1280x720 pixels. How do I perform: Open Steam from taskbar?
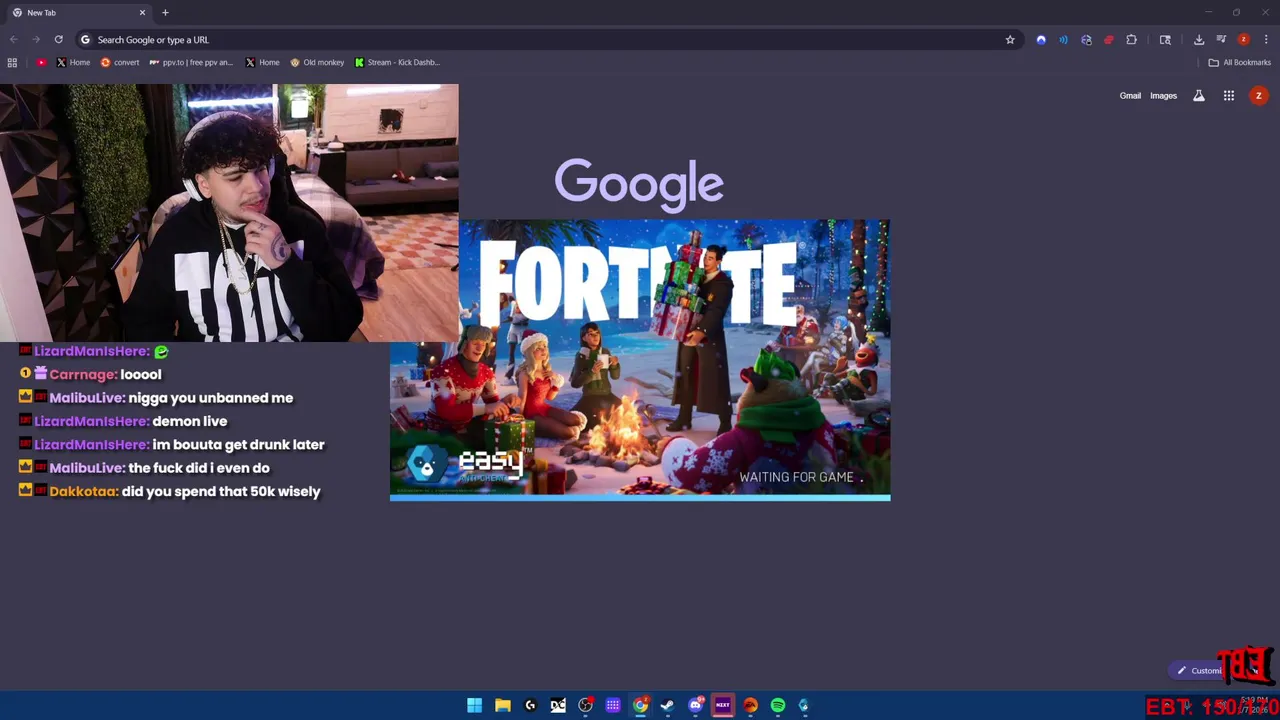[667, 705]
